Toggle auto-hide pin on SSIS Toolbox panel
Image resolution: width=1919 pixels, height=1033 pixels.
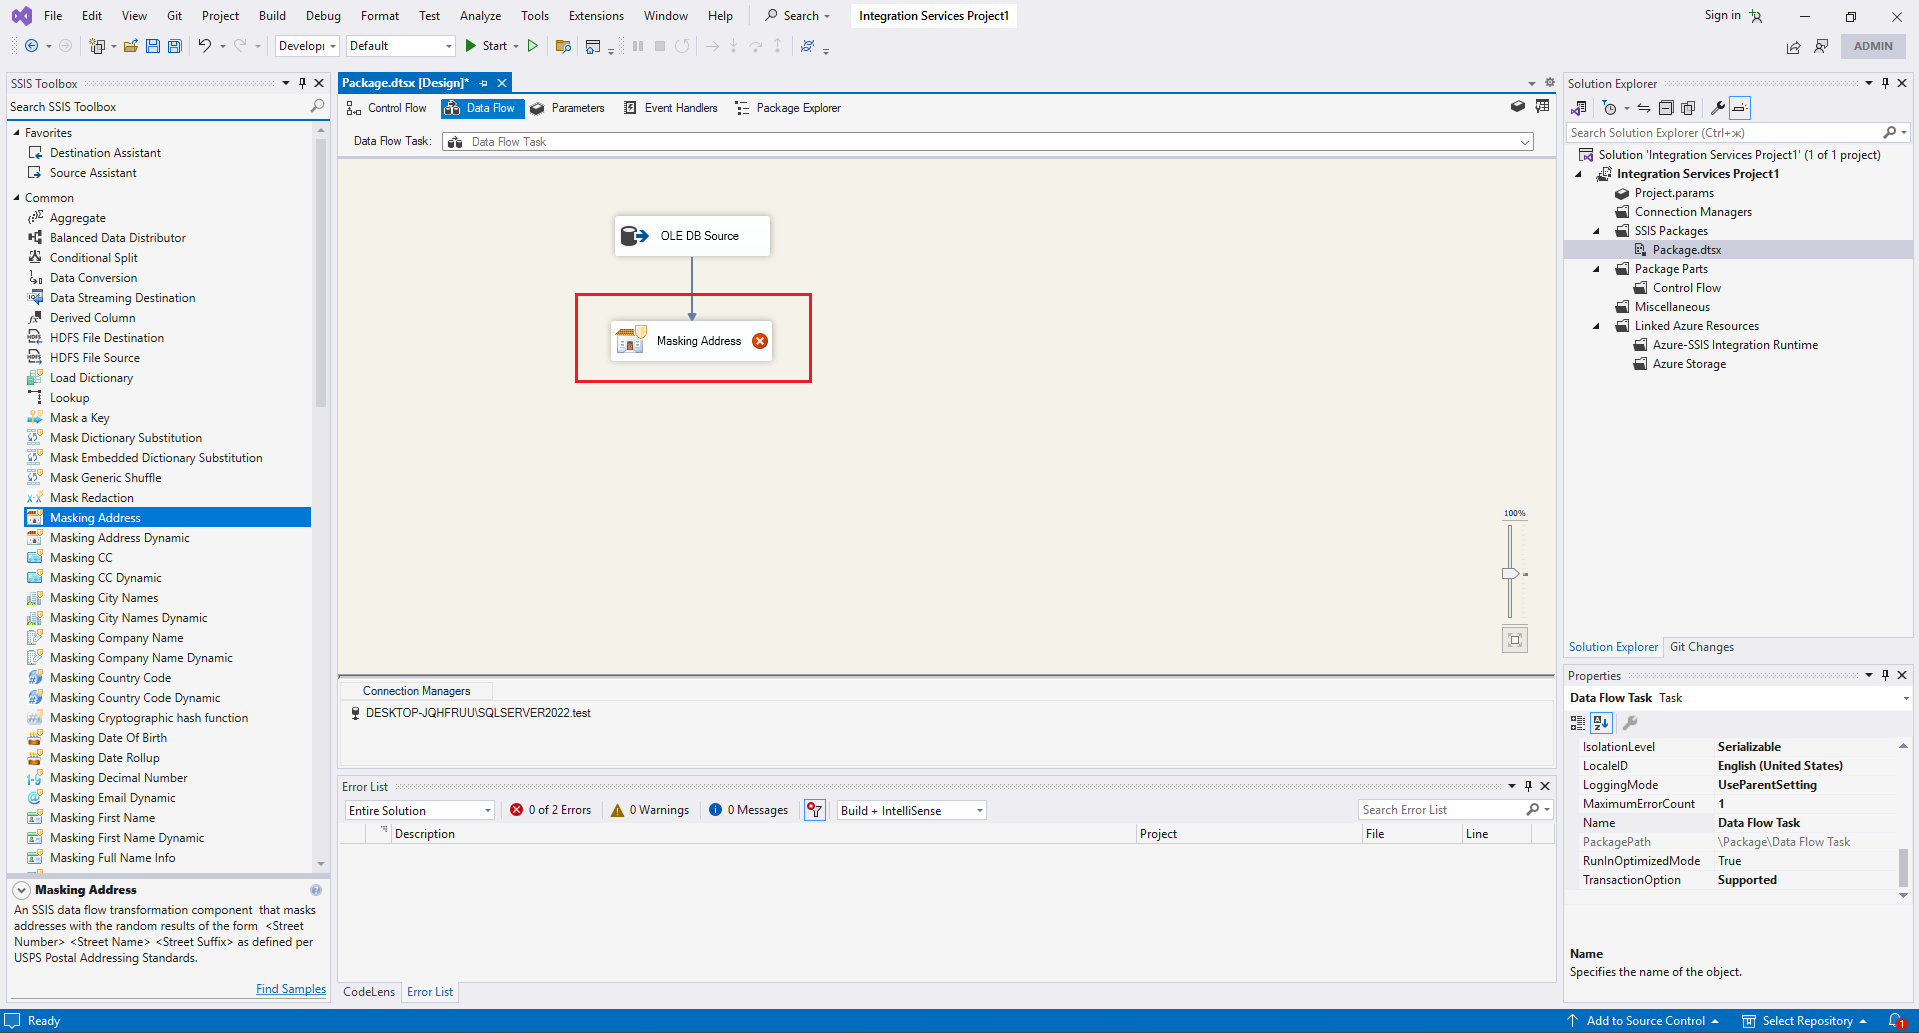pyautogui.click(x=302, y=83)
